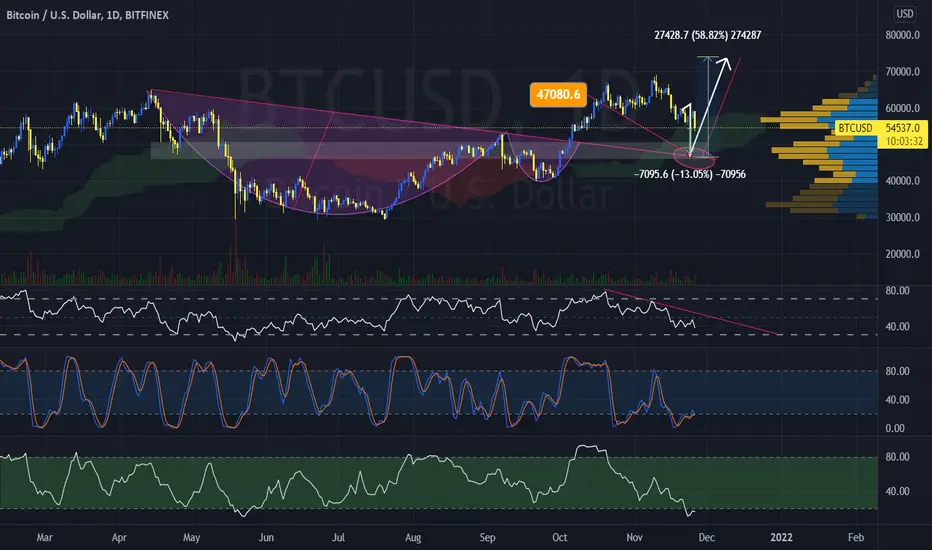This screenshot has height=550, width=932.
Task: Click the Jul label on time axis
Action: point(338,538)
